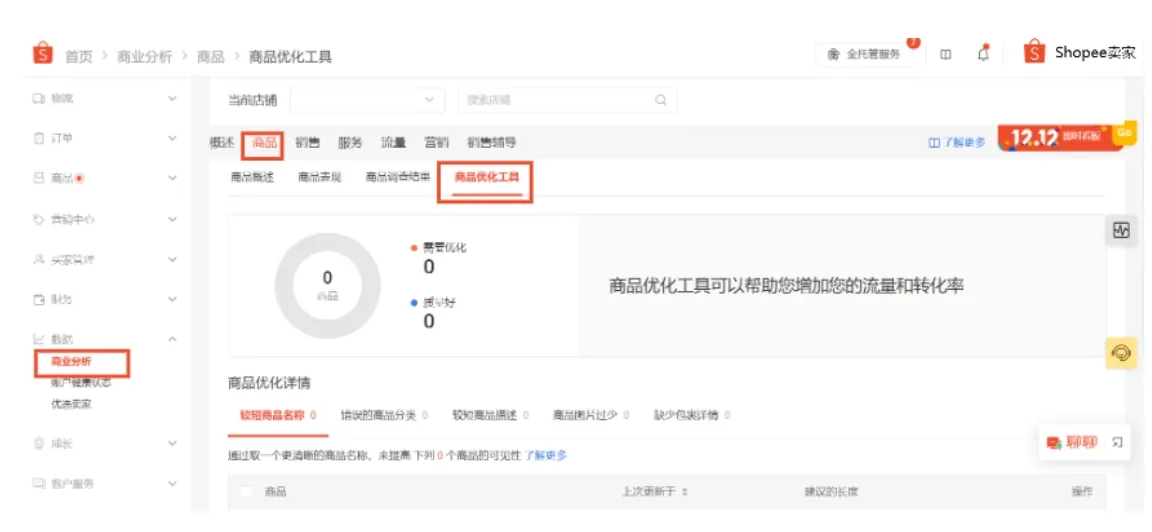Image resolution: width=1152 pixels, height=532 pixels.
Task: Expand the 客户服务 sidebar section chevron
Action: (x=173, y=484)
